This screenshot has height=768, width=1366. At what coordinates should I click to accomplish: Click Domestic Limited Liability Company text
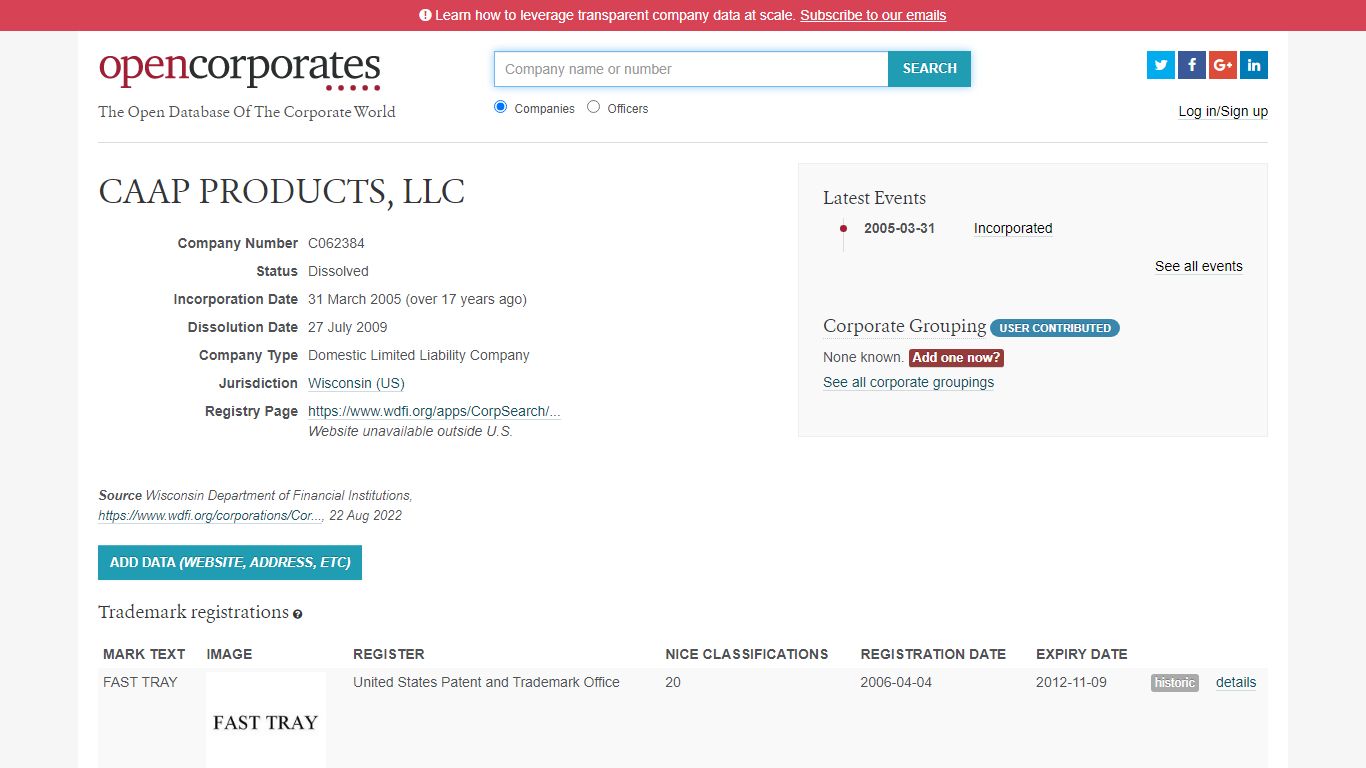419,355
